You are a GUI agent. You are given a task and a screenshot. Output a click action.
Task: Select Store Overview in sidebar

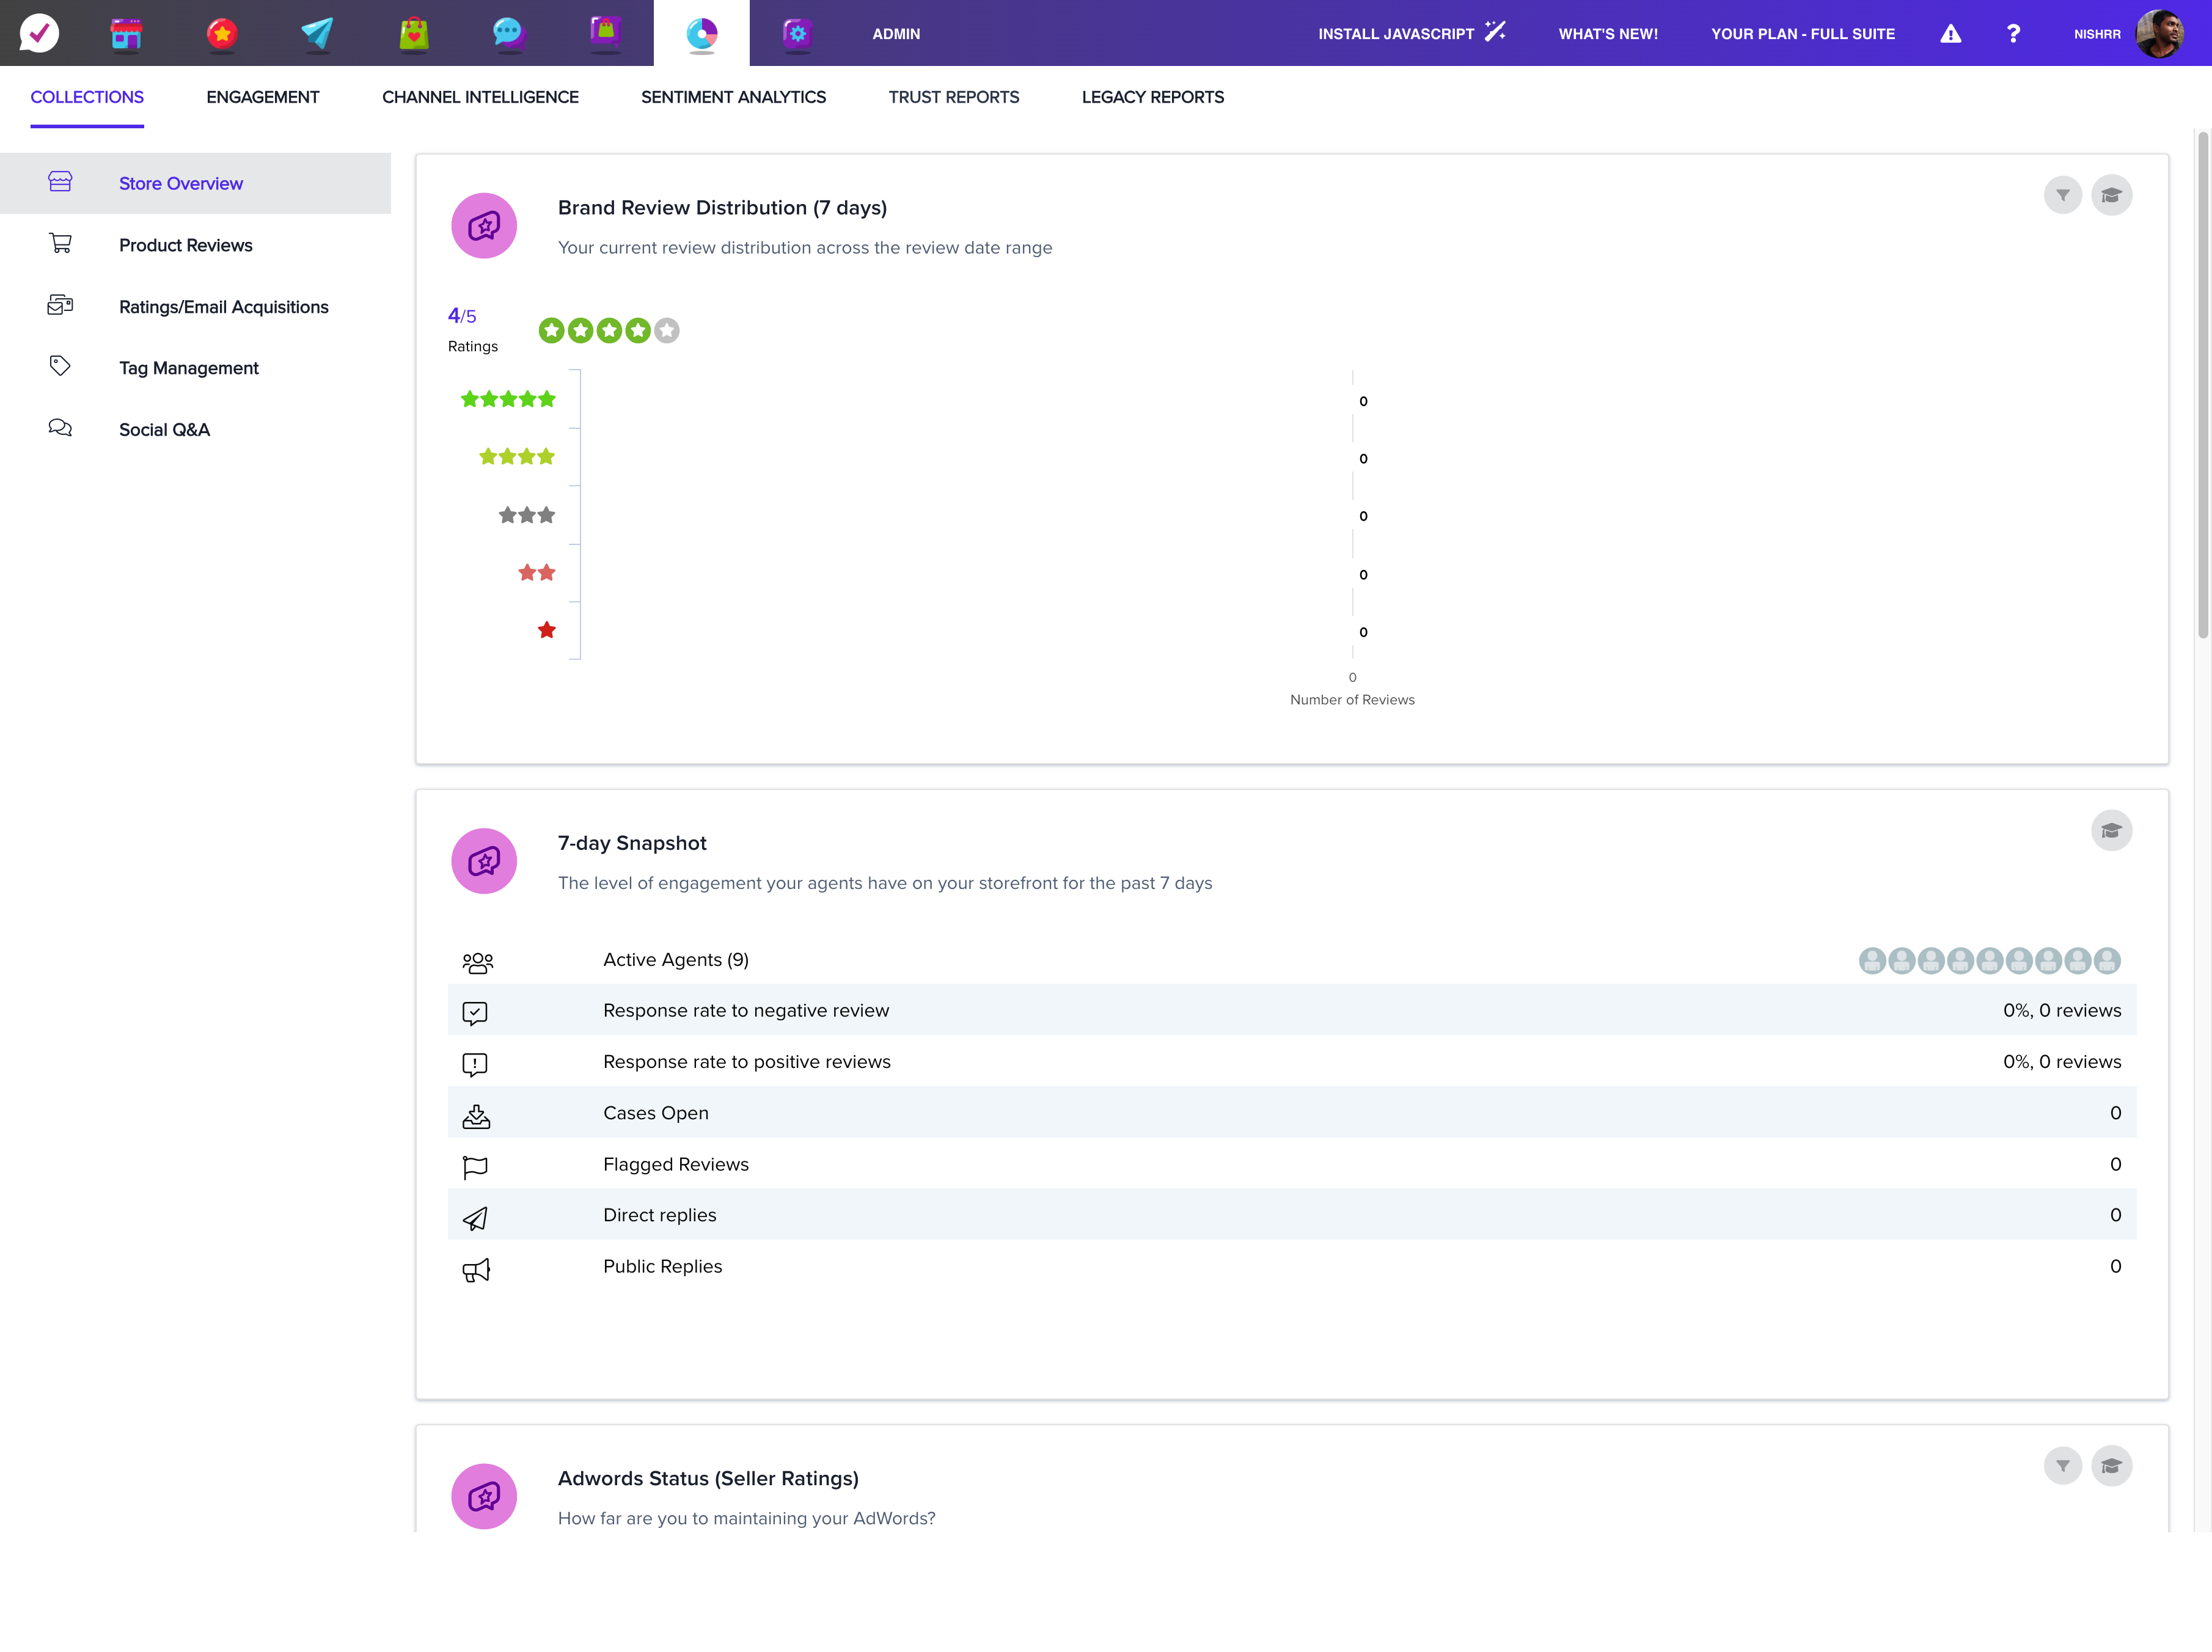tap(195, 183)
